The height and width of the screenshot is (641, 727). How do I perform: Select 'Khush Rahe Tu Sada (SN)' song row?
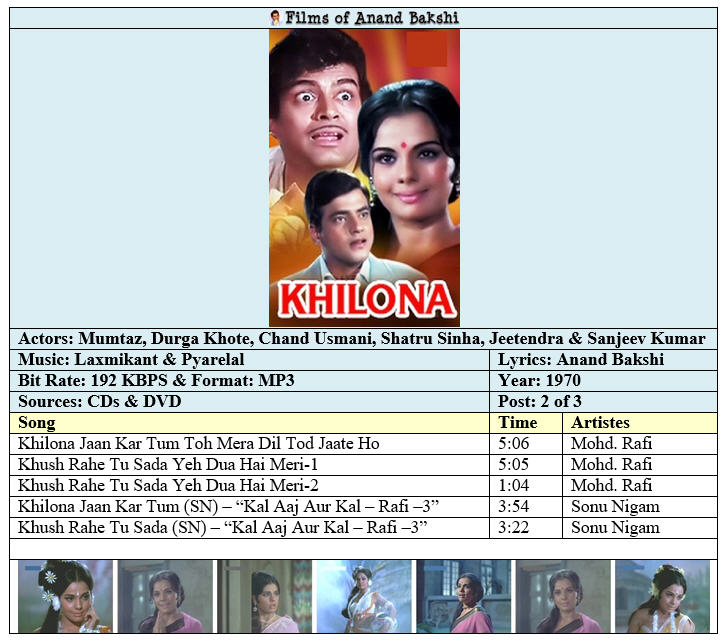tap(249, 527)
